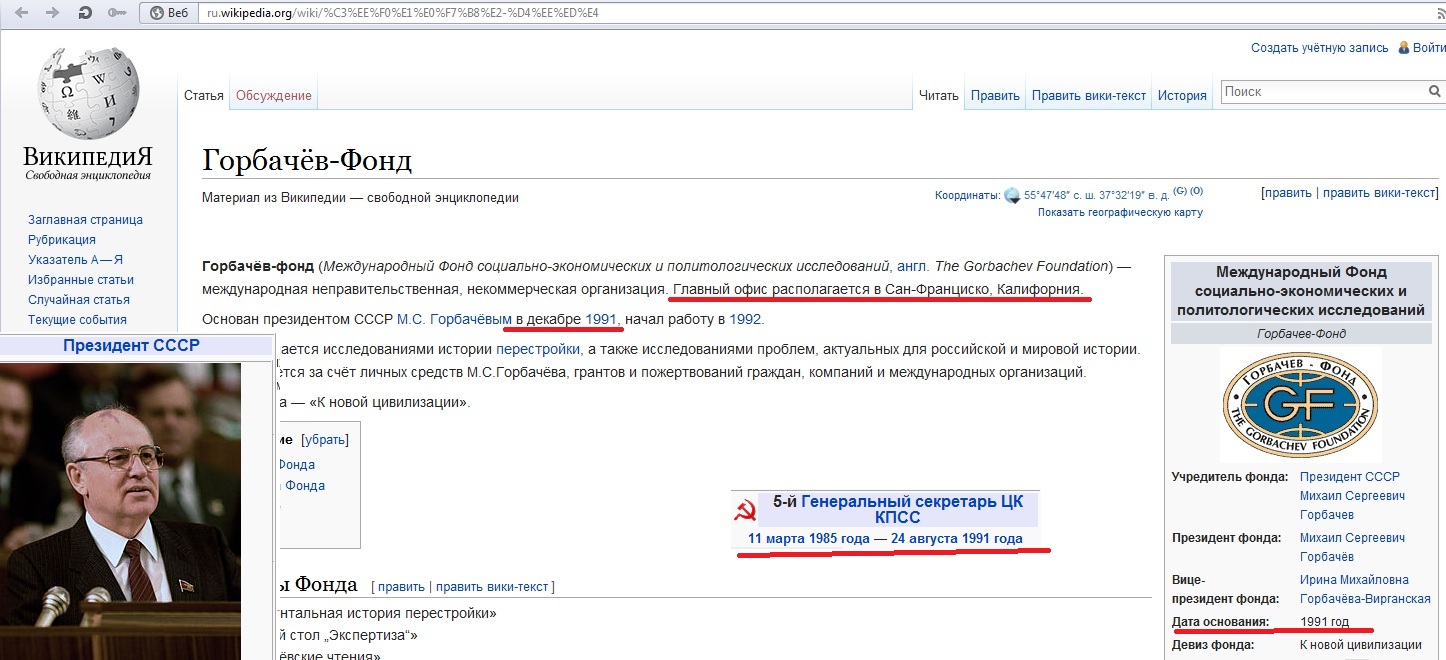The height and width of the screenshot is (660, 1446).
Task: Click the top-right bracketed править link
Action: (1288, 193)
